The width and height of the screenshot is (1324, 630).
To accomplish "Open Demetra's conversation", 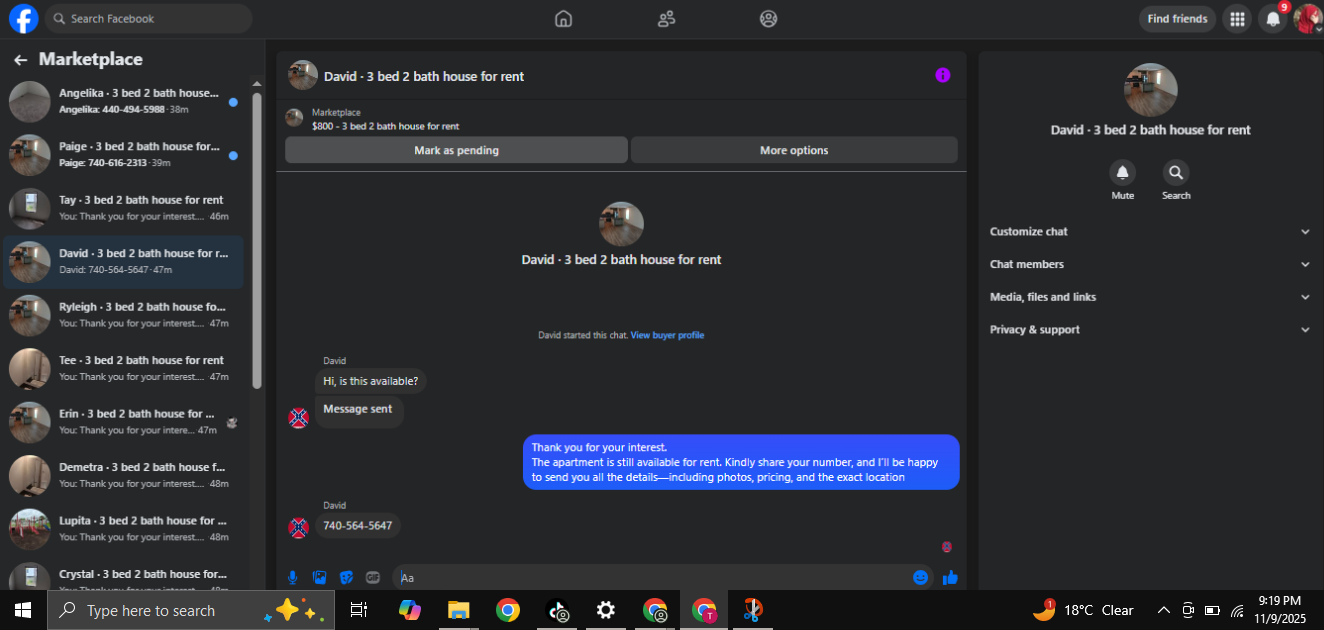I will (124, 475).
